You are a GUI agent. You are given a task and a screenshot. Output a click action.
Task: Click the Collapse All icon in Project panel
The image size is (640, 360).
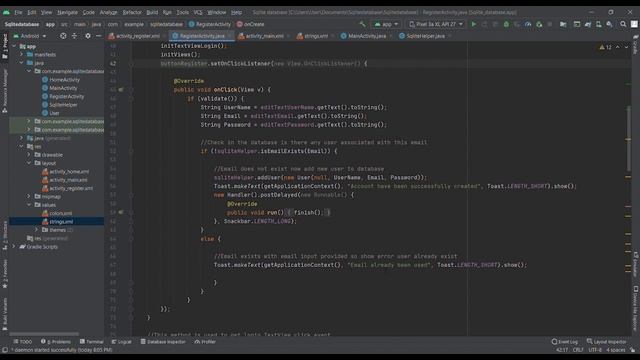tap(74, 36)
